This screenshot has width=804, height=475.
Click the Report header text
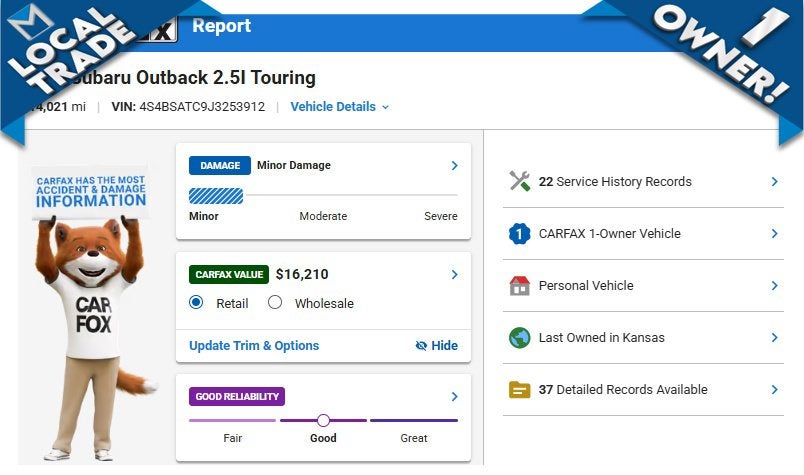[x=222, y=26]
